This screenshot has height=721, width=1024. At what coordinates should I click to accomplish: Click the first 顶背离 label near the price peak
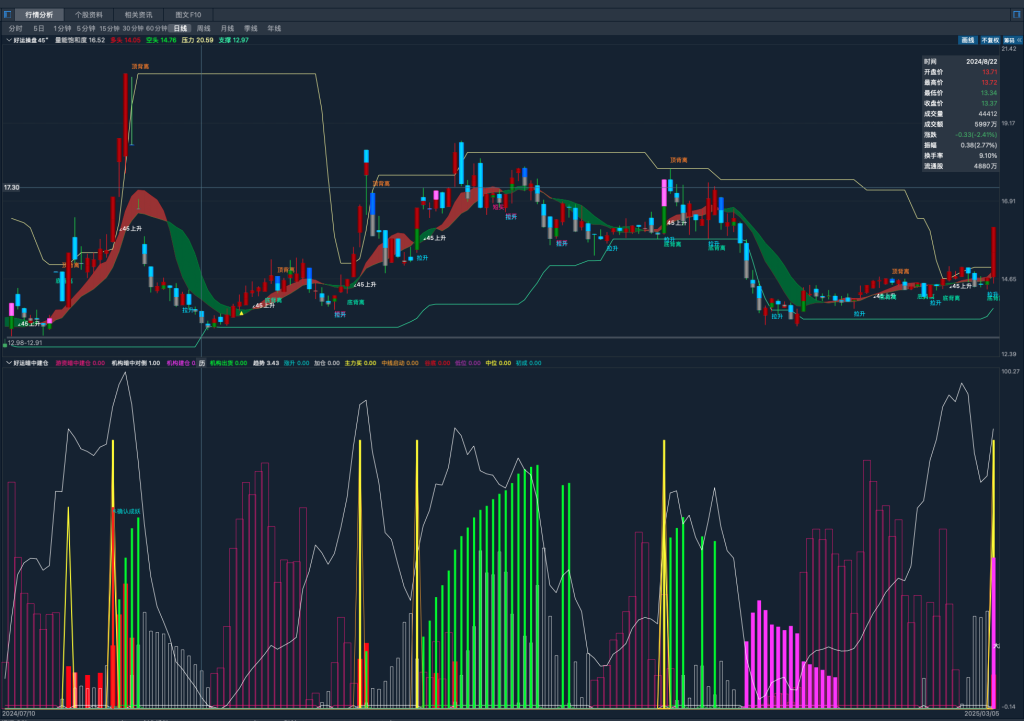140,66
